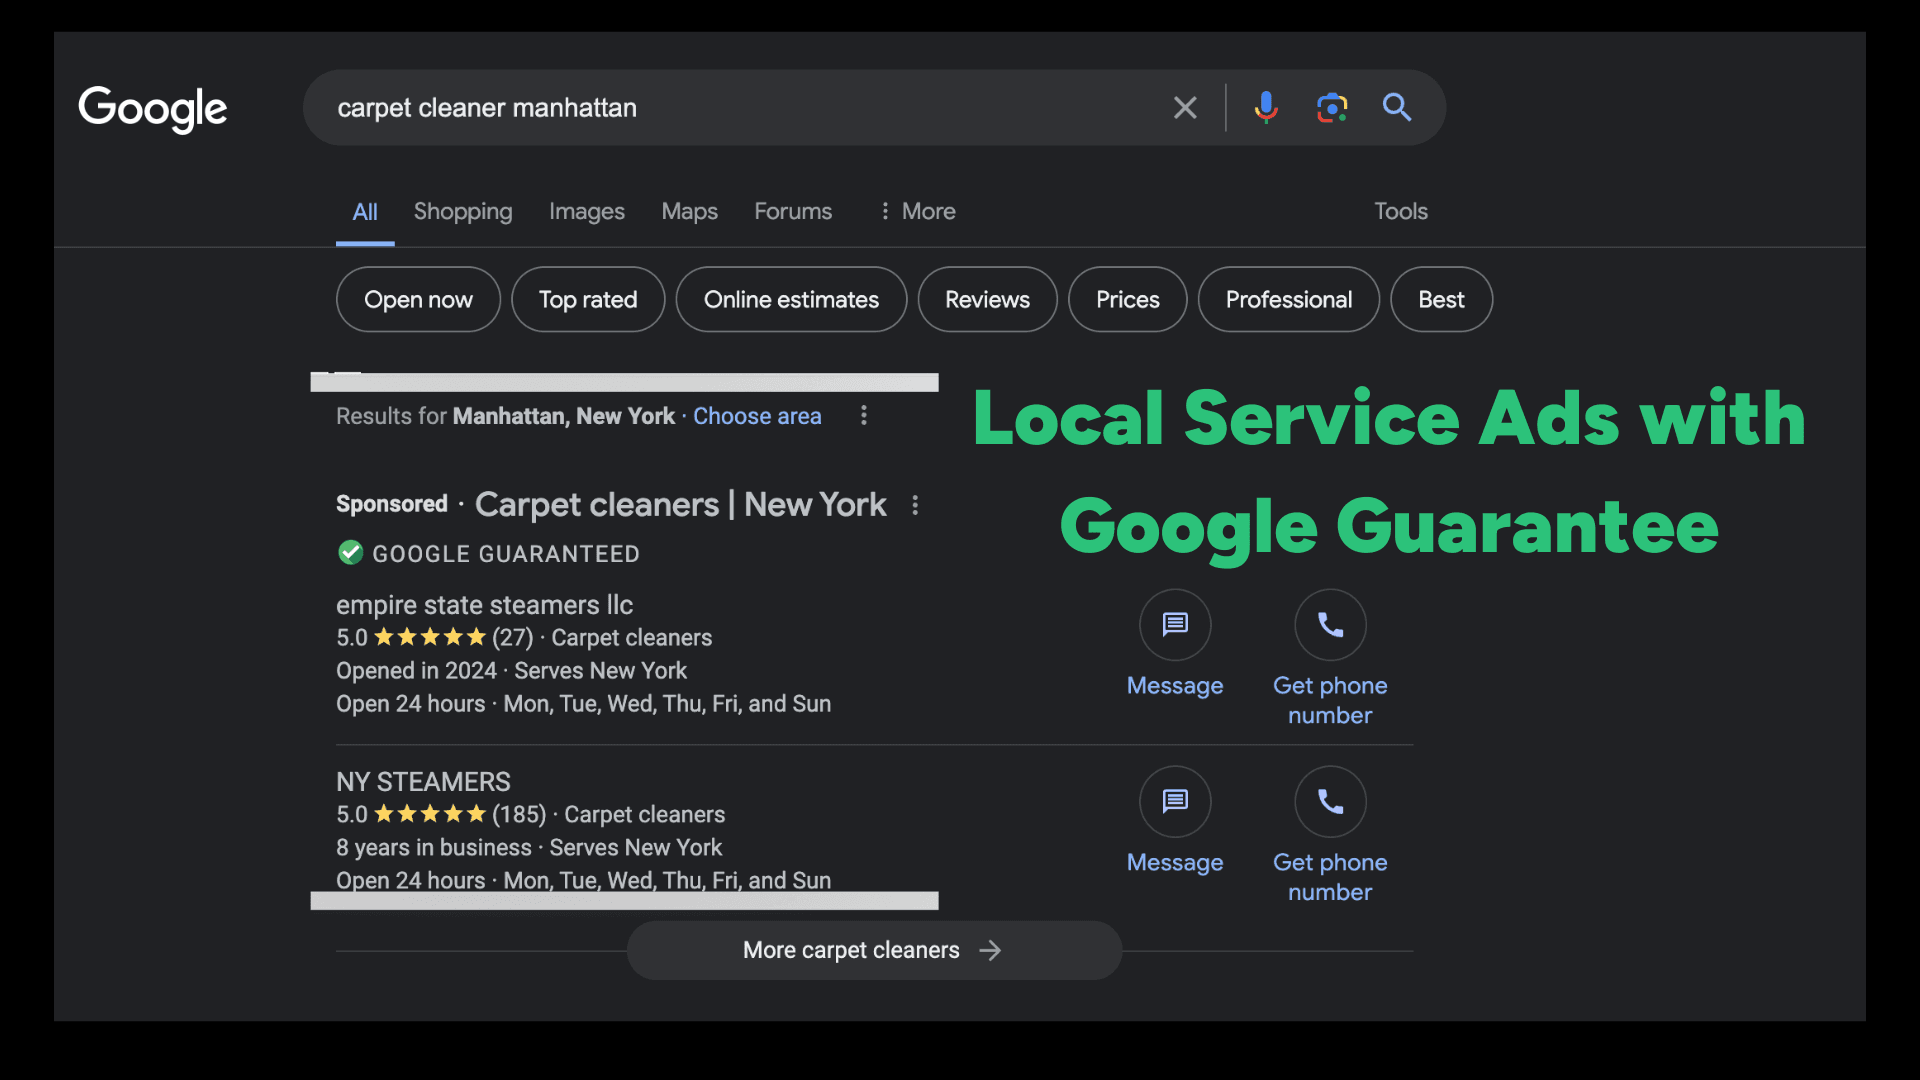Toggle the Top rated filter chip
Viewport: 1920px width, 1080px height.
tap(588, 299)
